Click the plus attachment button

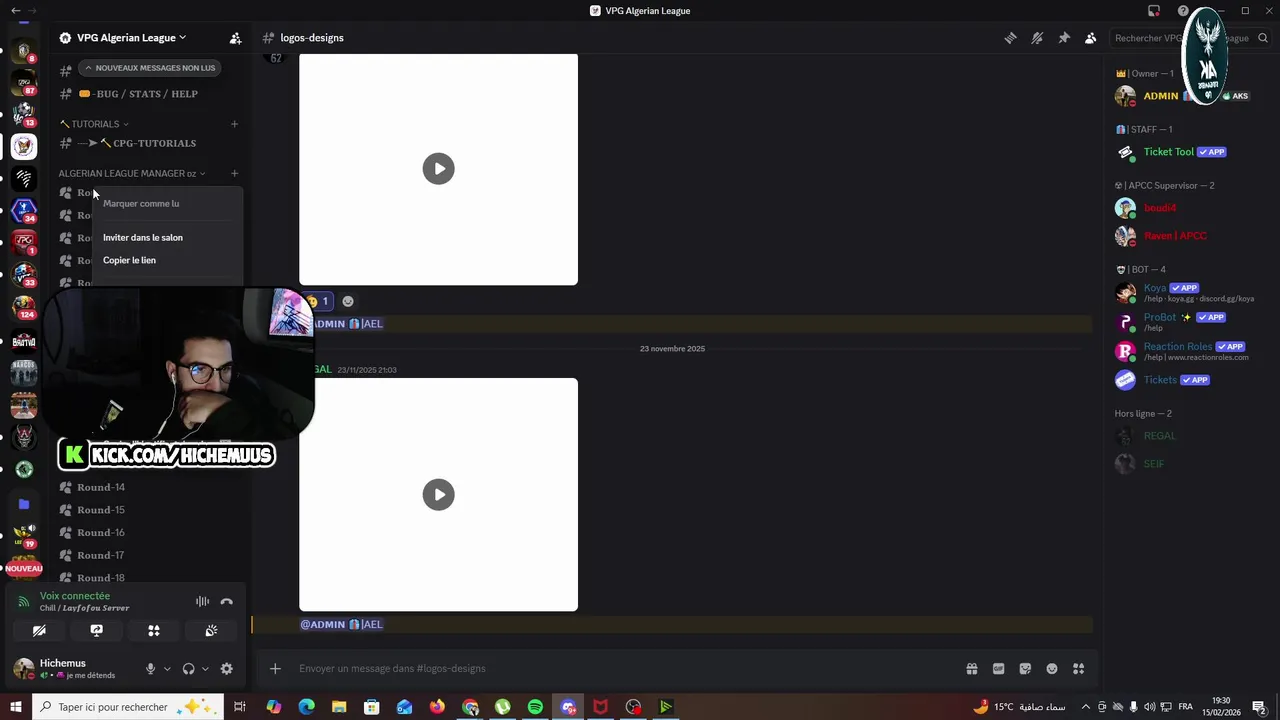tap(275, 669)
